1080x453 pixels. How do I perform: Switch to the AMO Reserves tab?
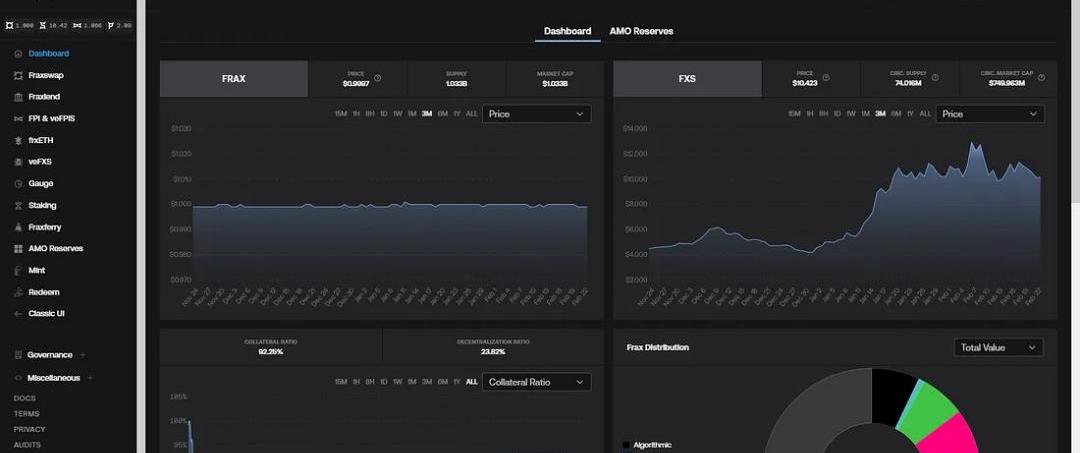pyautogui.click(x=641, y=31)
